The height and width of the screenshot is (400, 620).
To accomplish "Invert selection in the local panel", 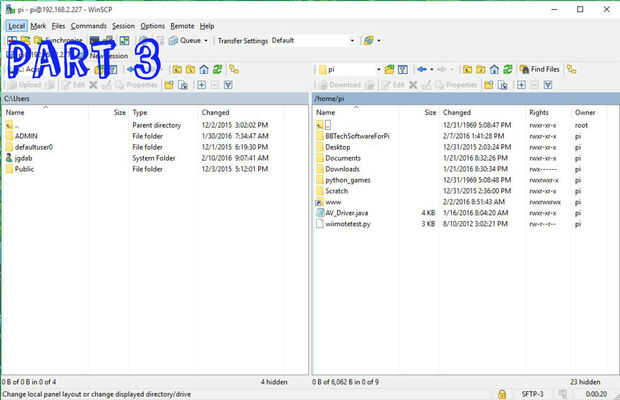I will [228, 85].
